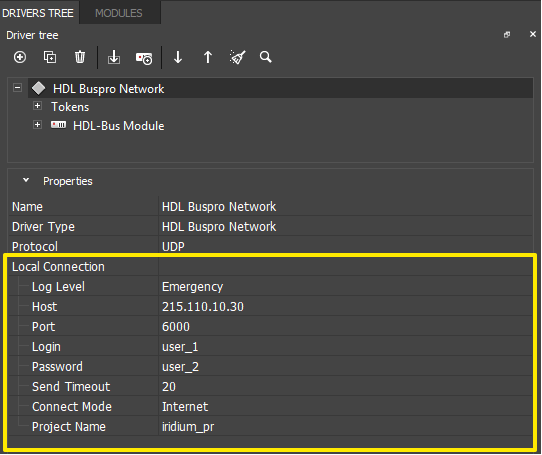Click the Delete trash icon
This screenshot has height=455, width=542.
[80, 57]
